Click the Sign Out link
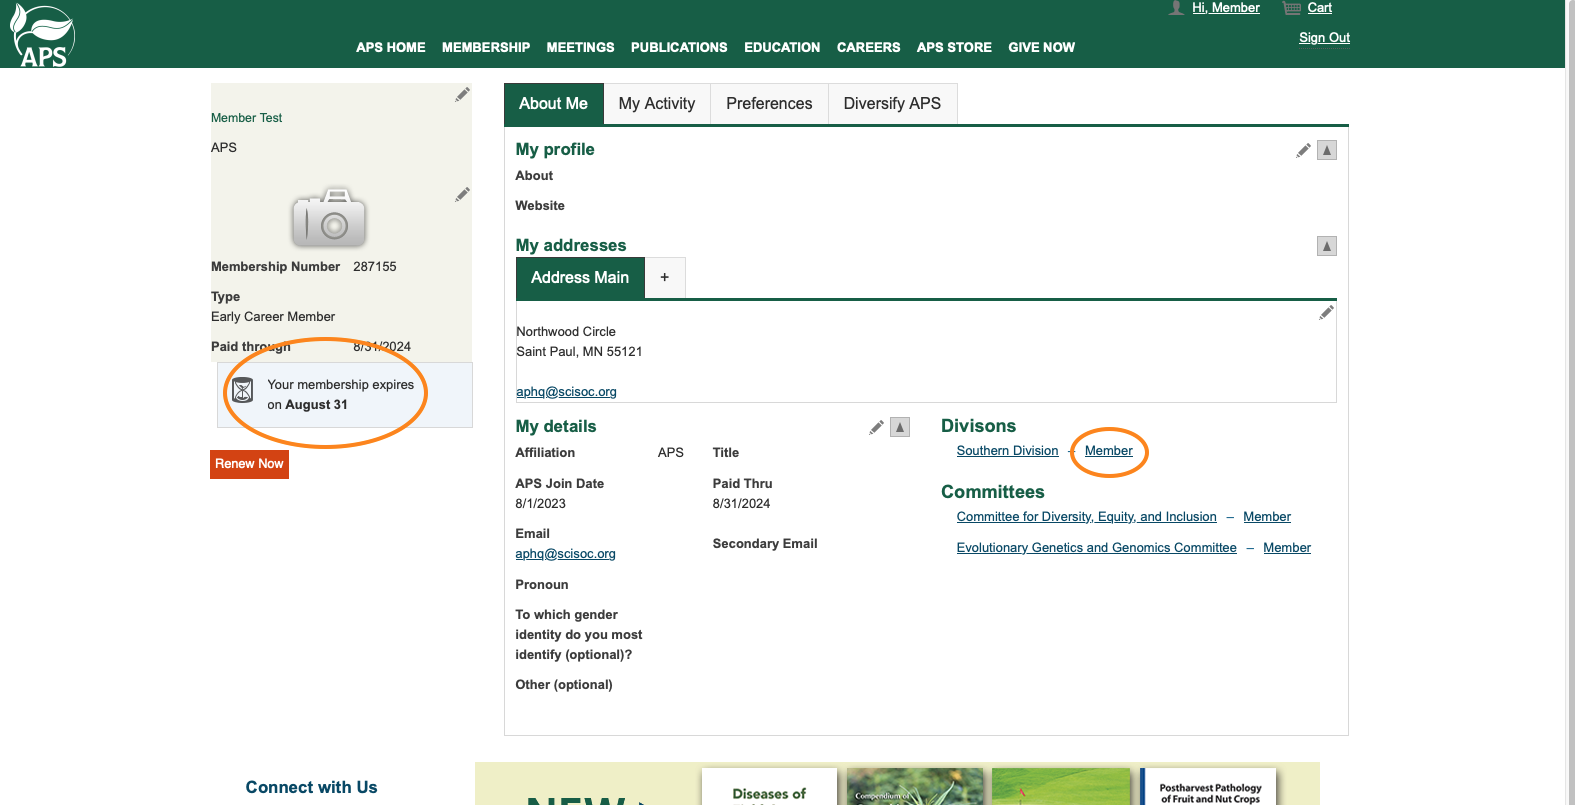Image resolution: width=1575 pixels, height=805 pixels. [1324, 38]
